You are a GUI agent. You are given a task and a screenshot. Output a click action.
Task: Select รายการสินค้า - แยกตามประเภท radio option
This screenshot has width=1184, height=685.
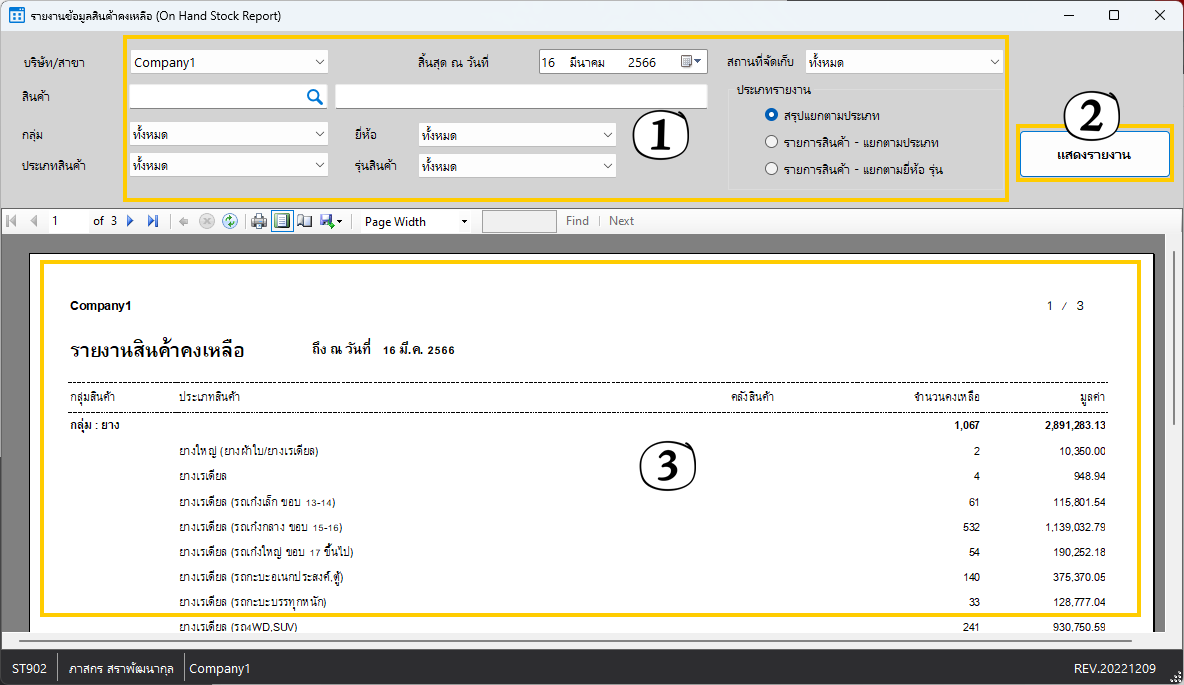point(771,142)
